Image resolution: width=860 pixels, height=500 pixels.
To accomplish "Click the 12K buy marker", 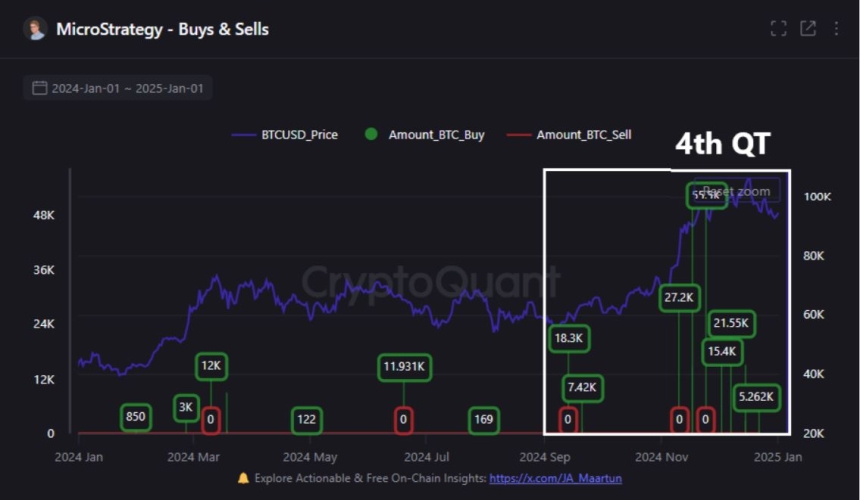I will pos(211,366).
